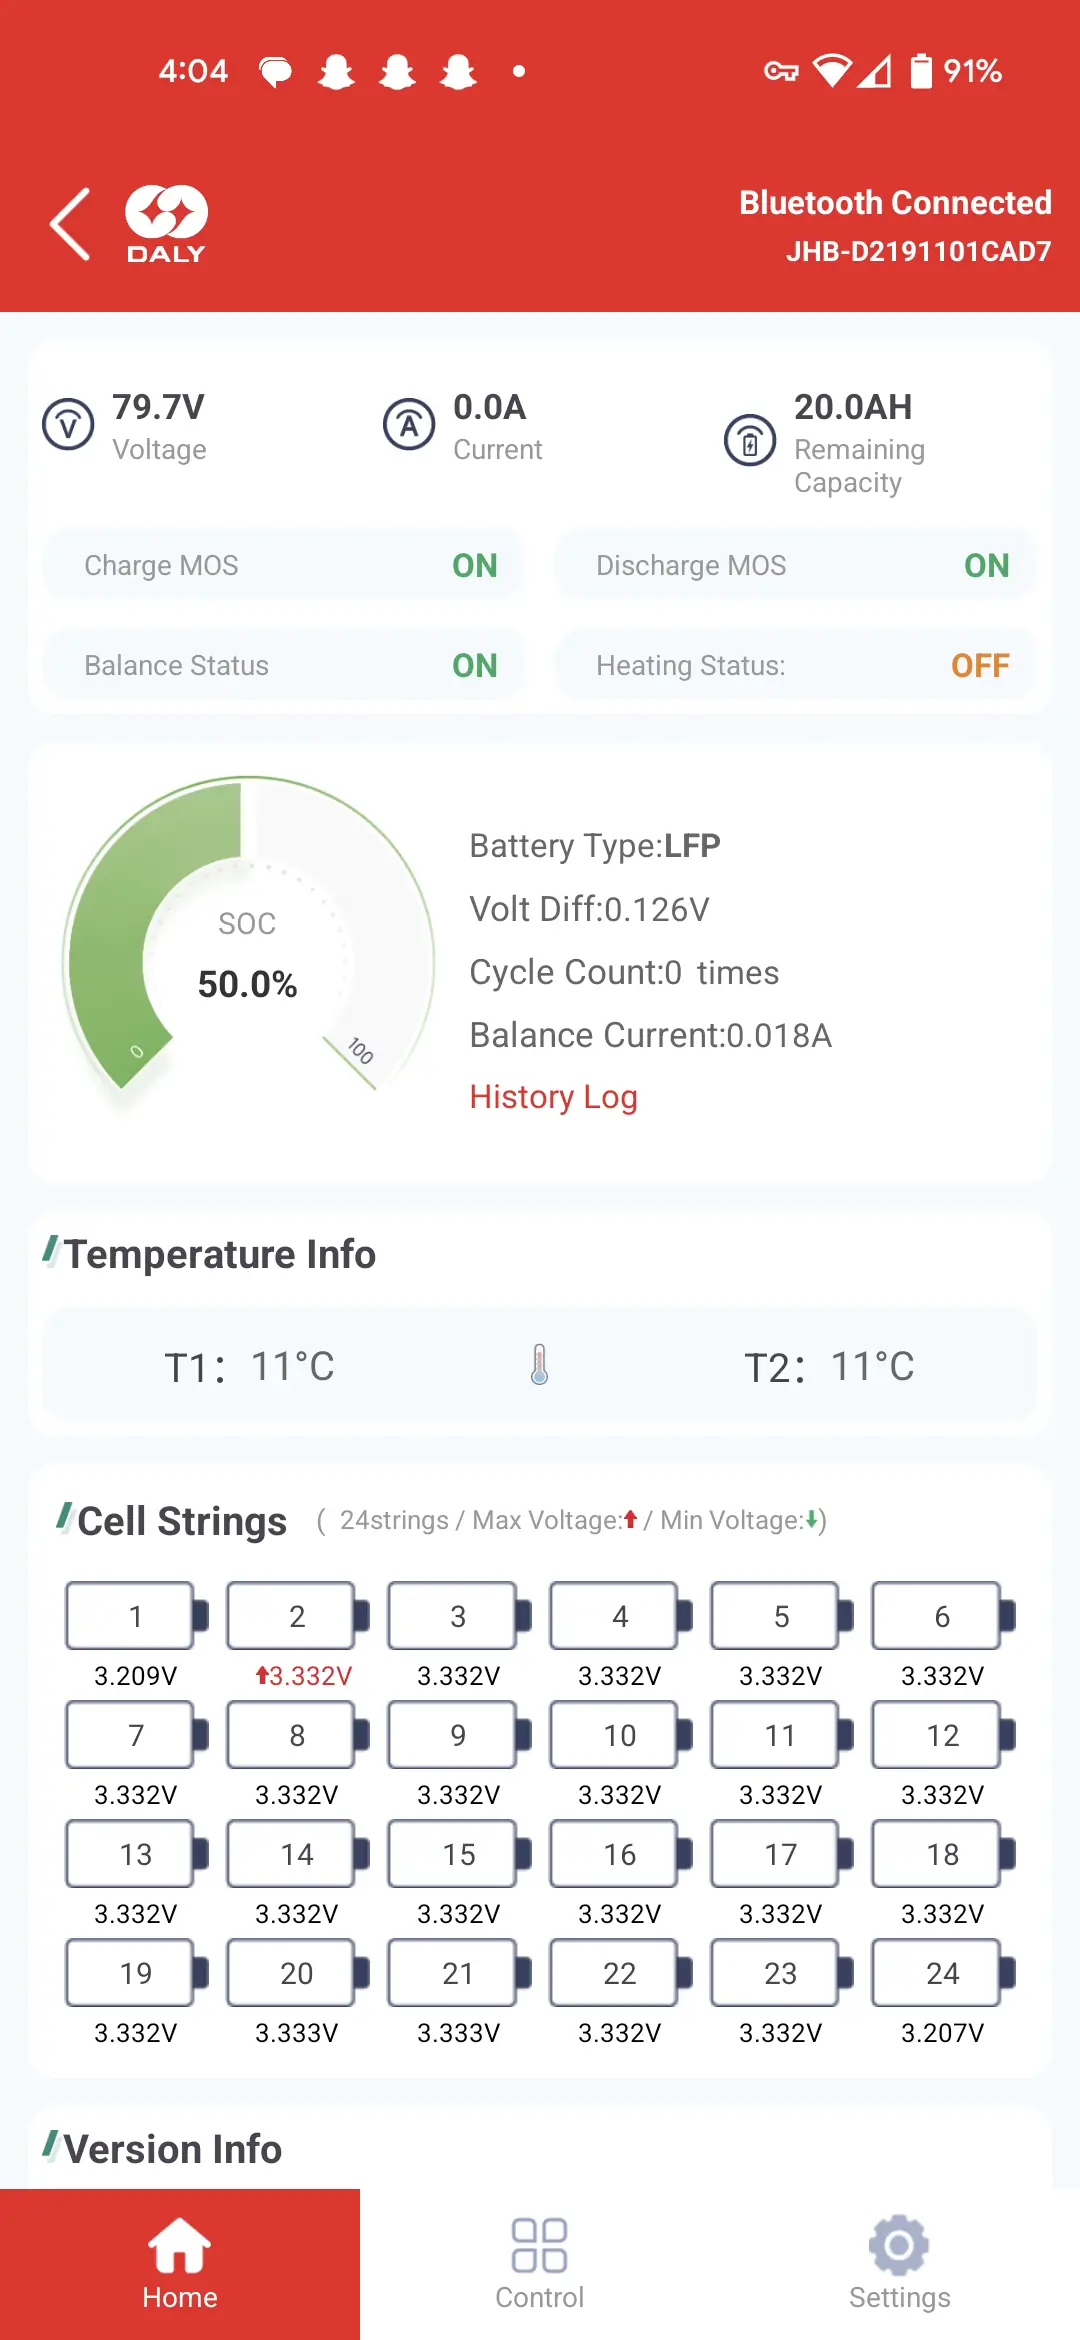Tap the cell 2 max voltage reading
Viewport: 1080px width, 2340px height.
304,1676
